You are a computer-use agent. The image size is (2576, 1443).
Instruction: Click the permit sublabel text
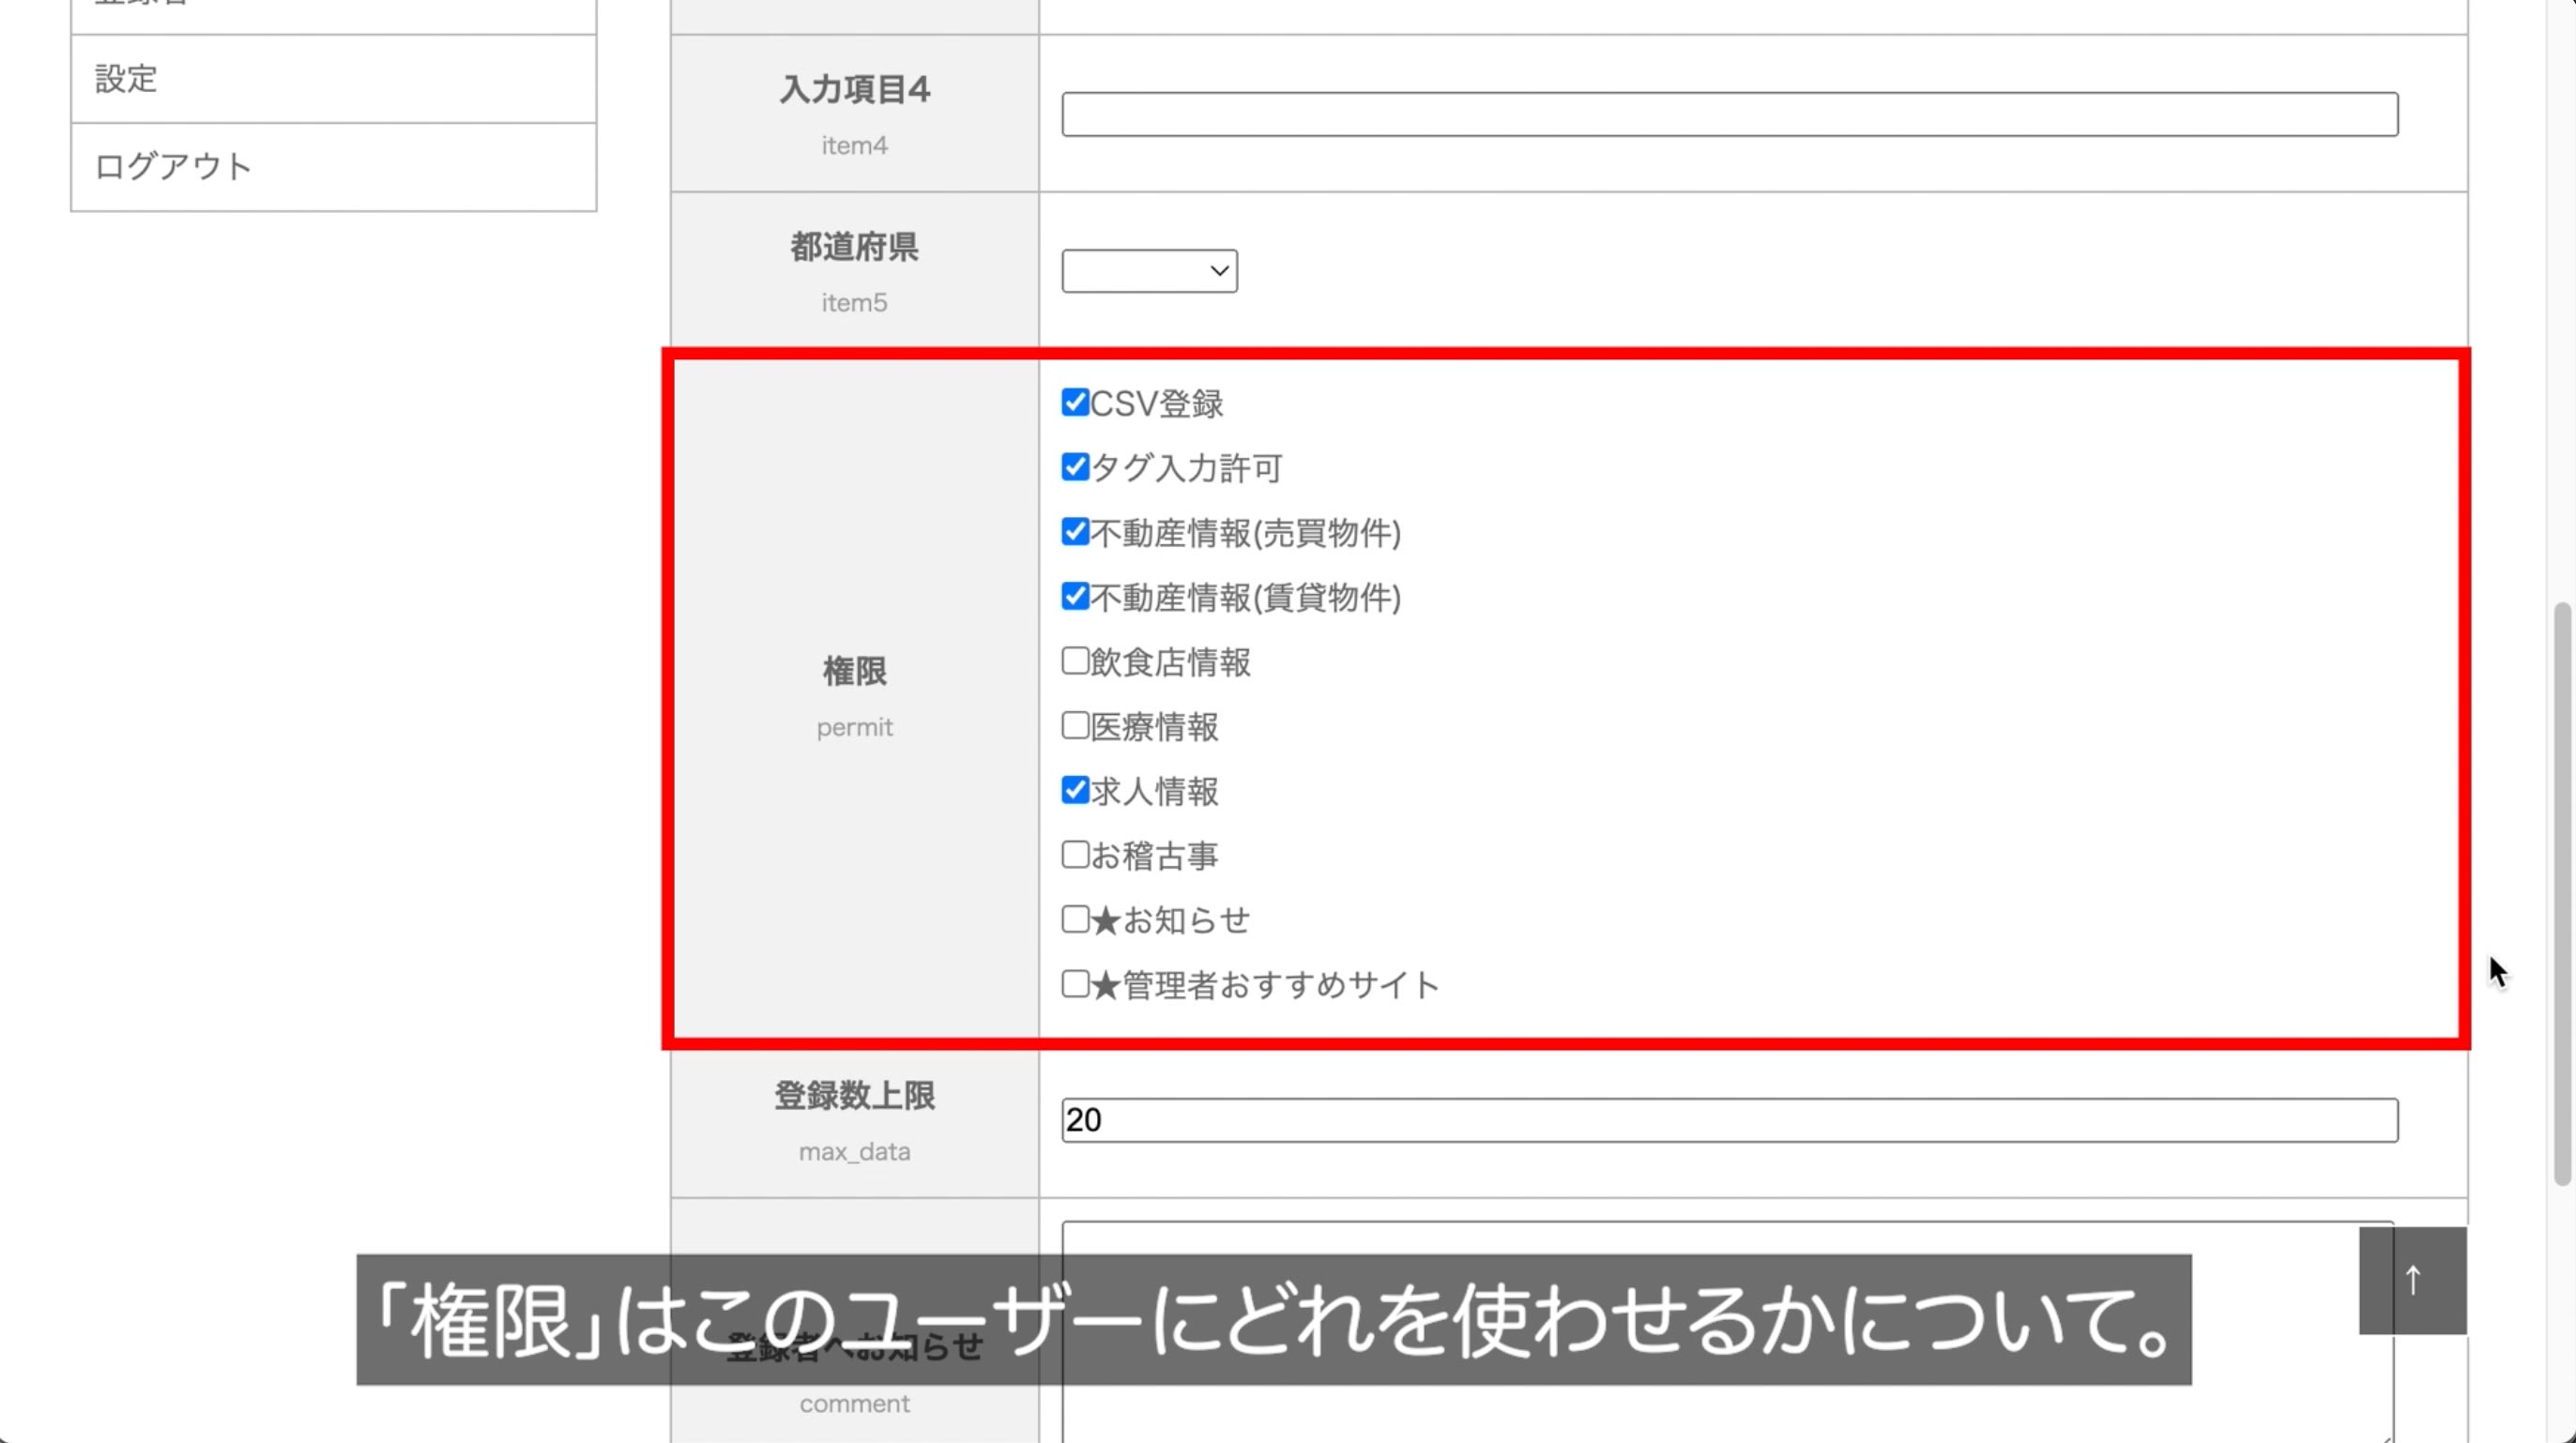[x=854, y=728]
